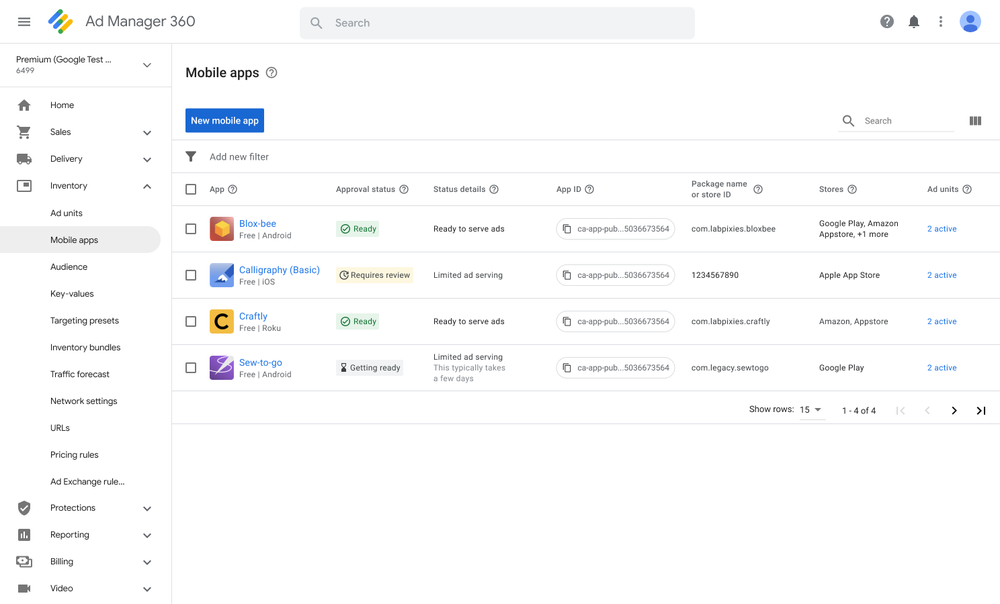Open the help icon in top bar

click(x=886, y=22)
